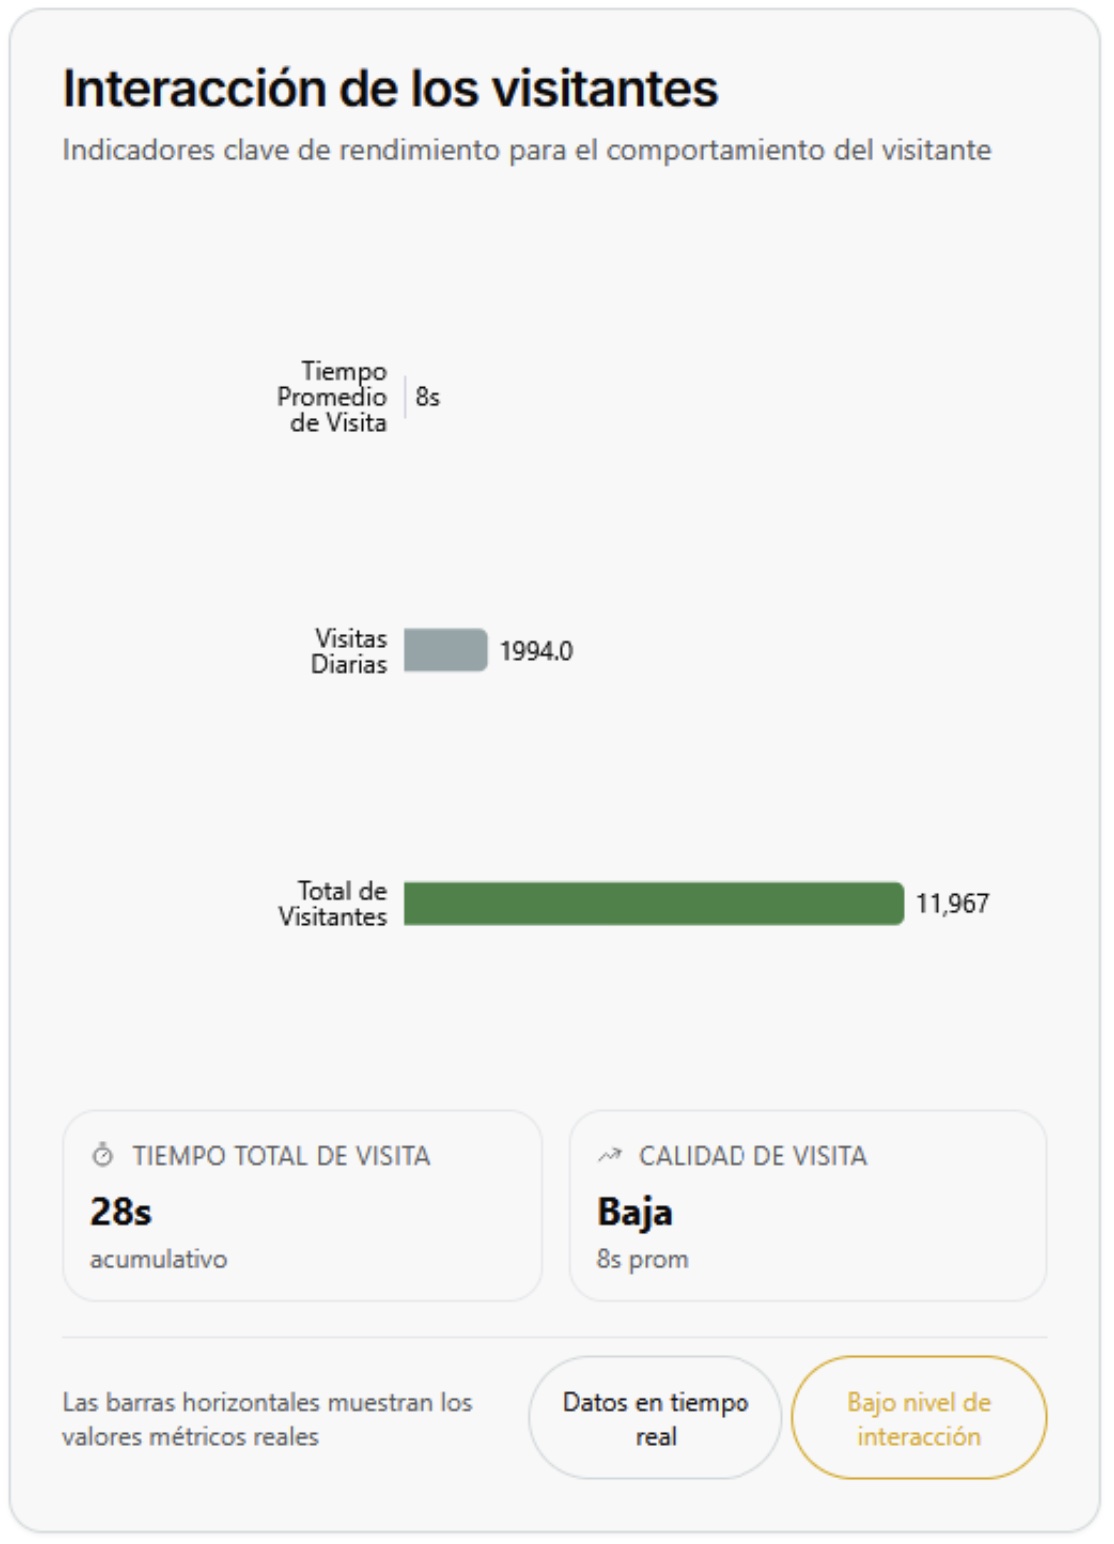Click the Interacción de los visitantes heading
Screen dimensions: 1114x1544
390,88
